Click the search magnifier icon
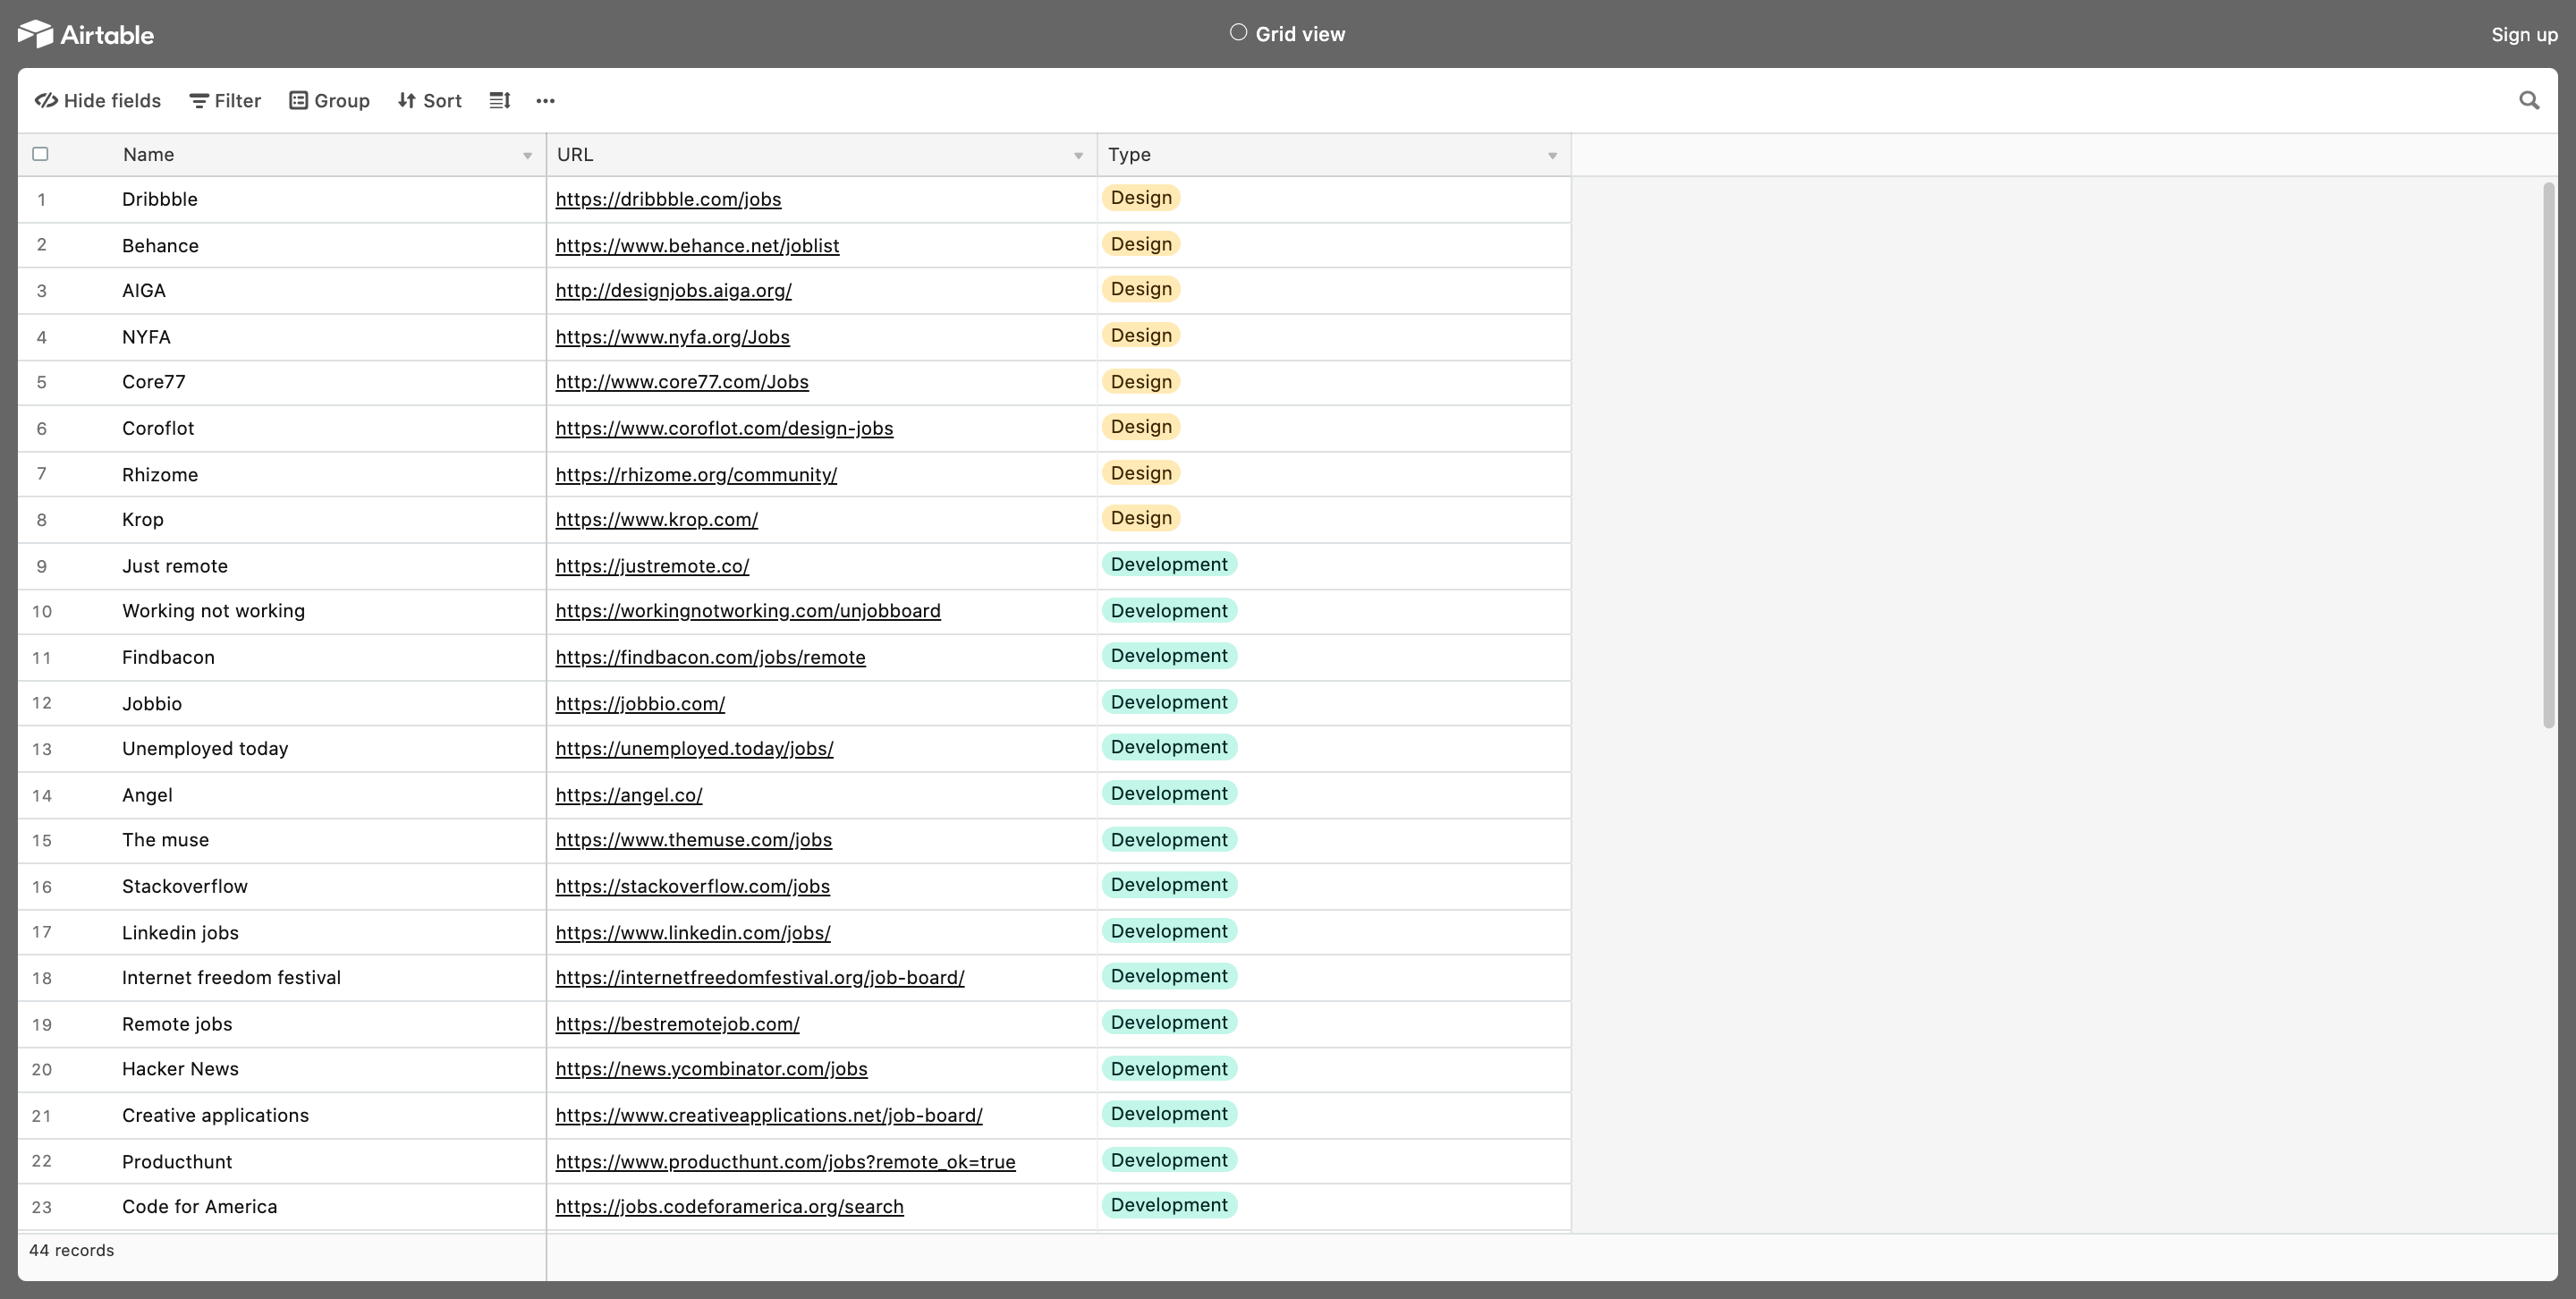Viewport: 2576px width, 1299px height. tap(2529, 101)
